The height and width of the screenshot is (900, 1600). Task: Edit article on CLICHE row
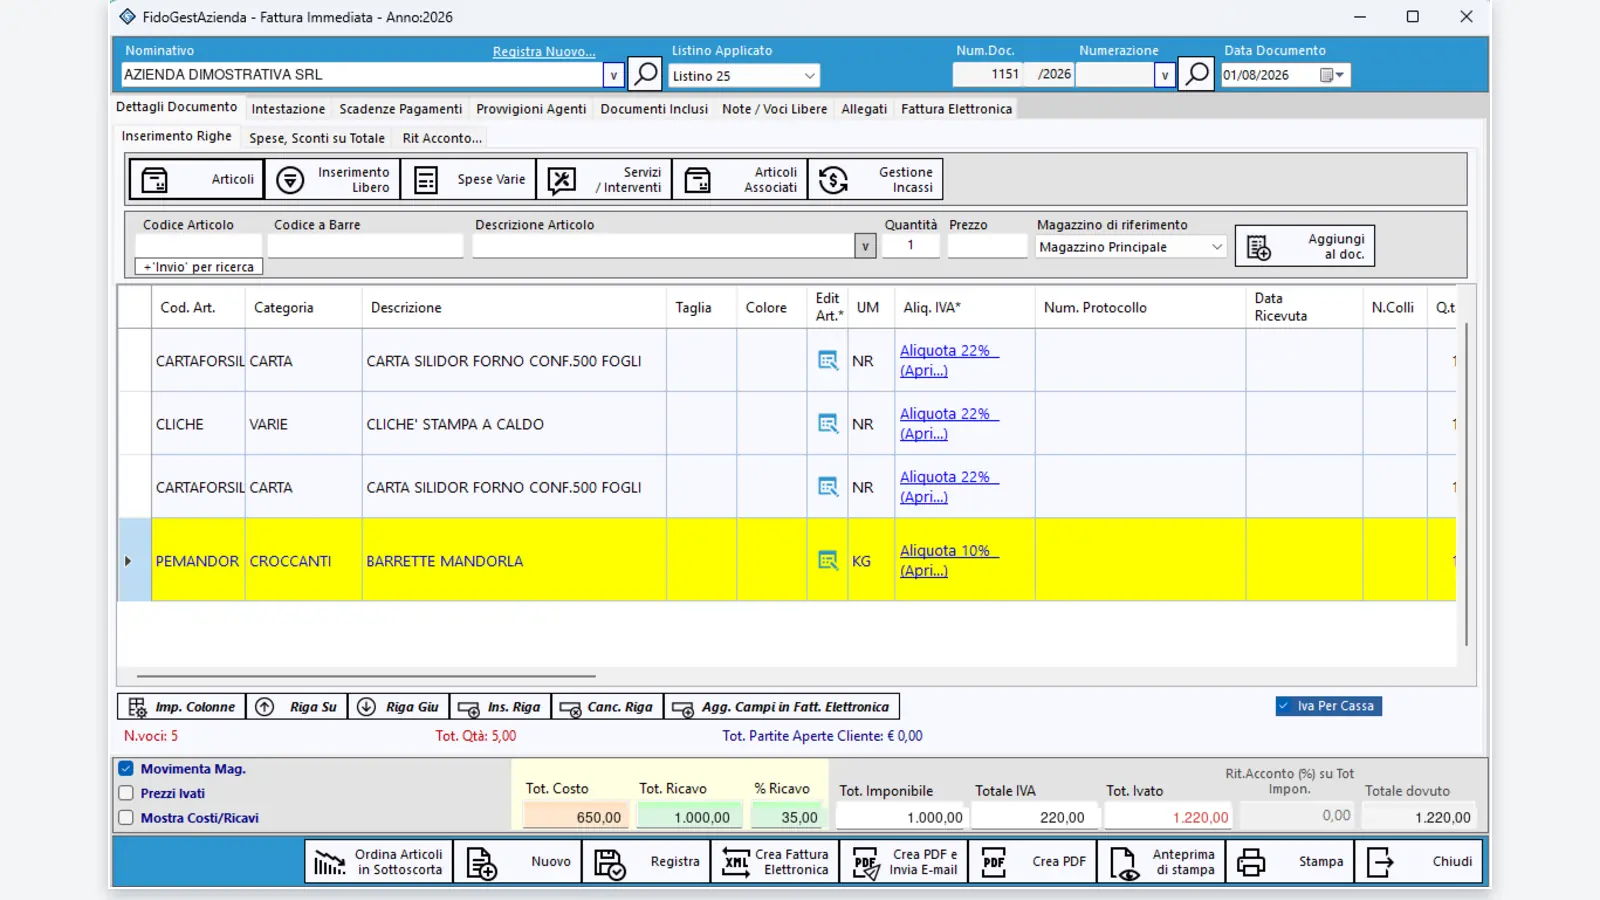pyautogui.click(x=828, y=424)
